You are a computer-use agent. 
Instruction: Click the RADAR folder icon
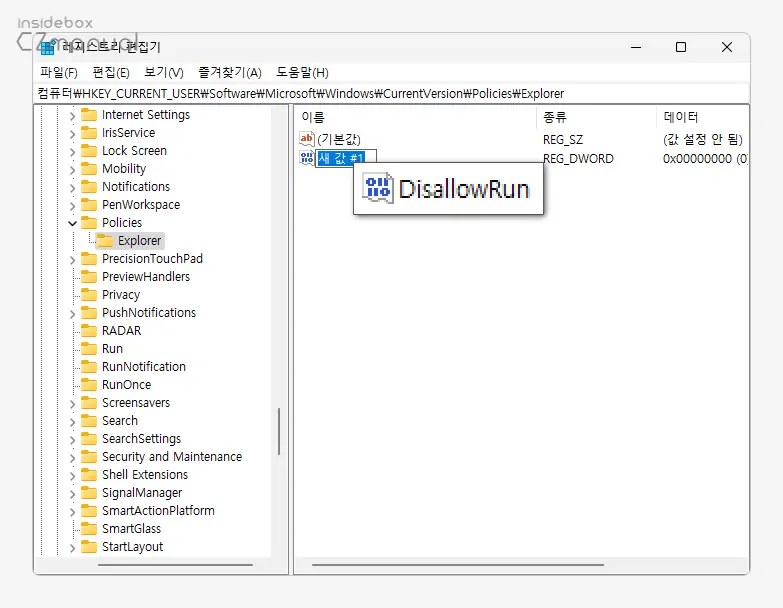tap(89, 331)
